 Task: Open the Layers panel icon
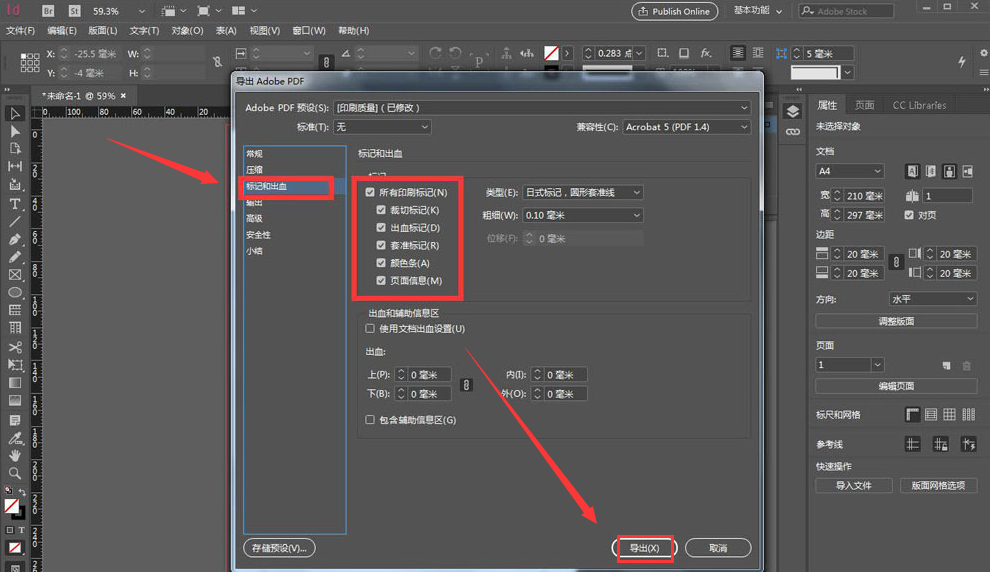[793, 112]
